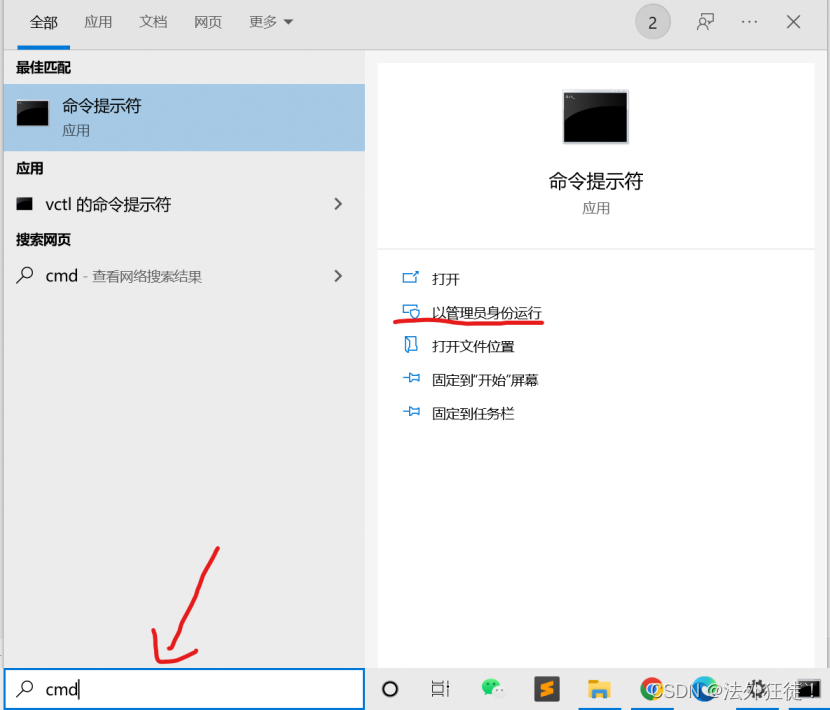Open the 更多 dropdown menu
Image resolution: width=830 pixels, height=710 pixels.
tap(270, 21)
